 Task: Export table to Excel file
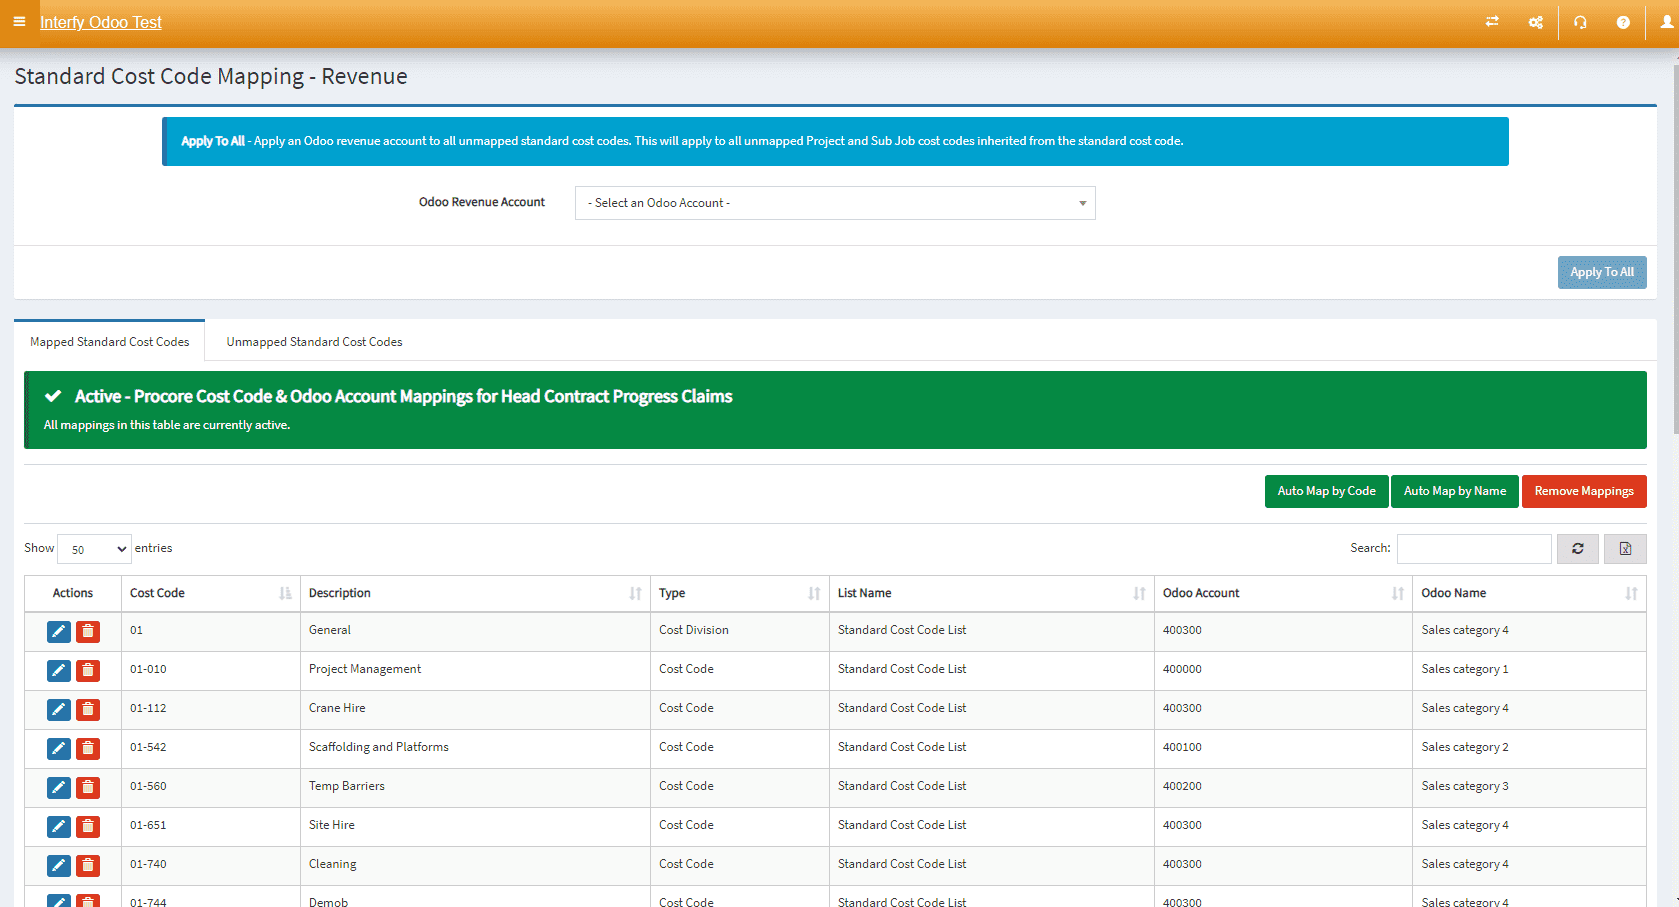click(x=1625, y=548)
